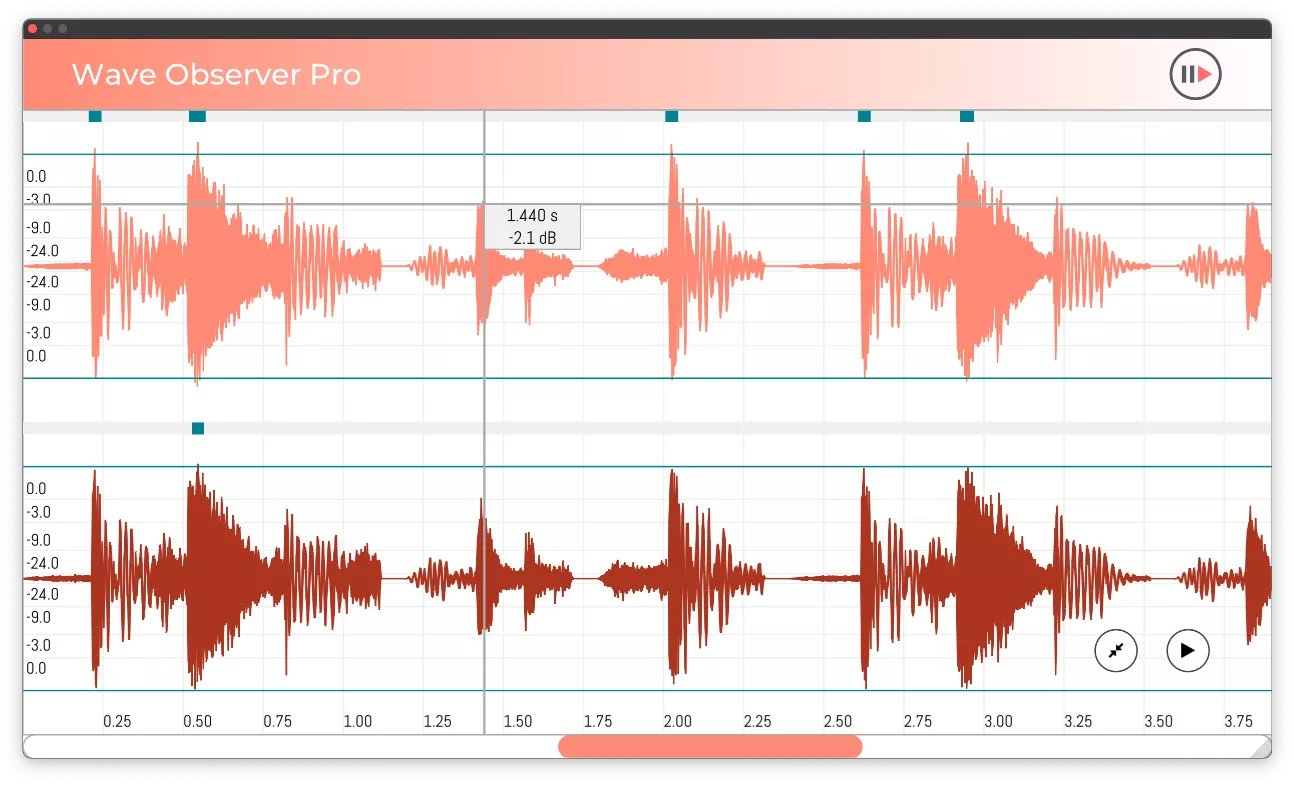Click the Wave Observer Pro title text
Screen dimensions: 1294x785
click(216, 74)
